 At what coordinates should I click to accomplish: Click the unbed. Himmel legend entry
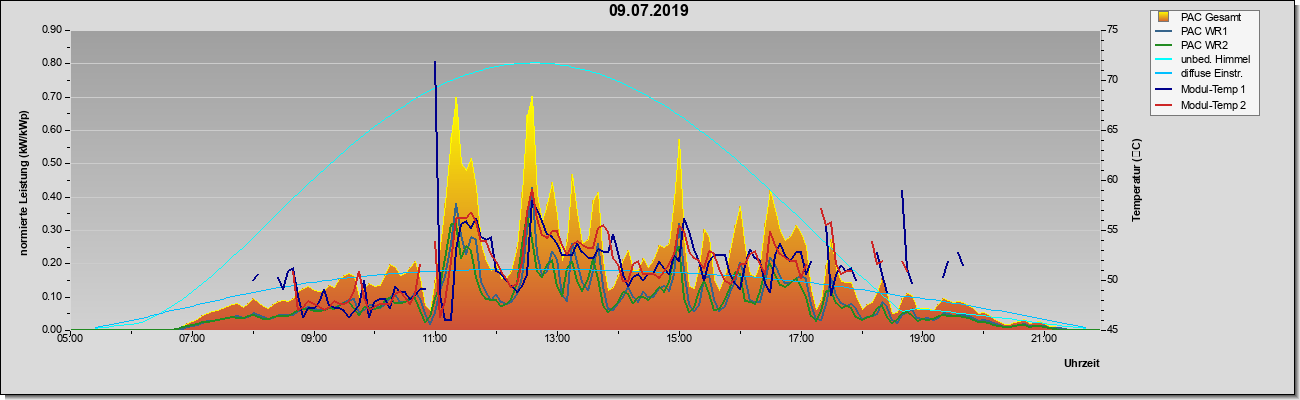pyautogui.click(x=1204, y=60)
